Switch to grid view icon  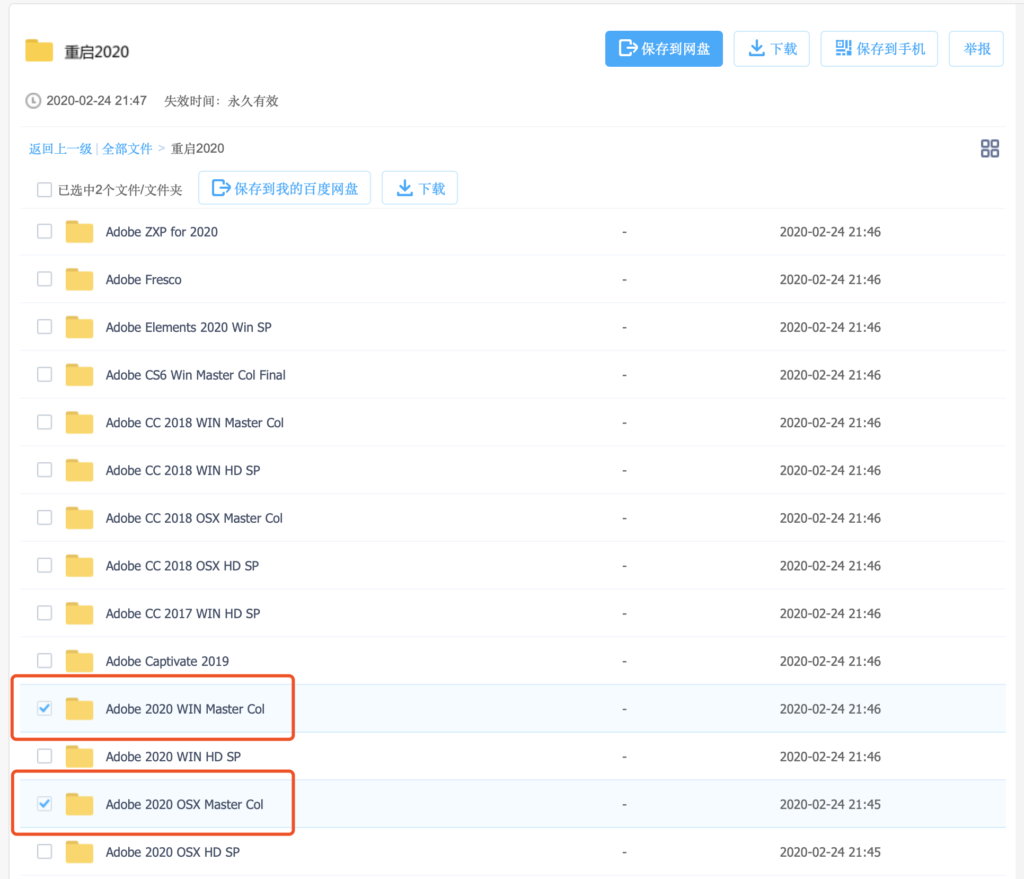pyautogui.click(x=989, y=149)
